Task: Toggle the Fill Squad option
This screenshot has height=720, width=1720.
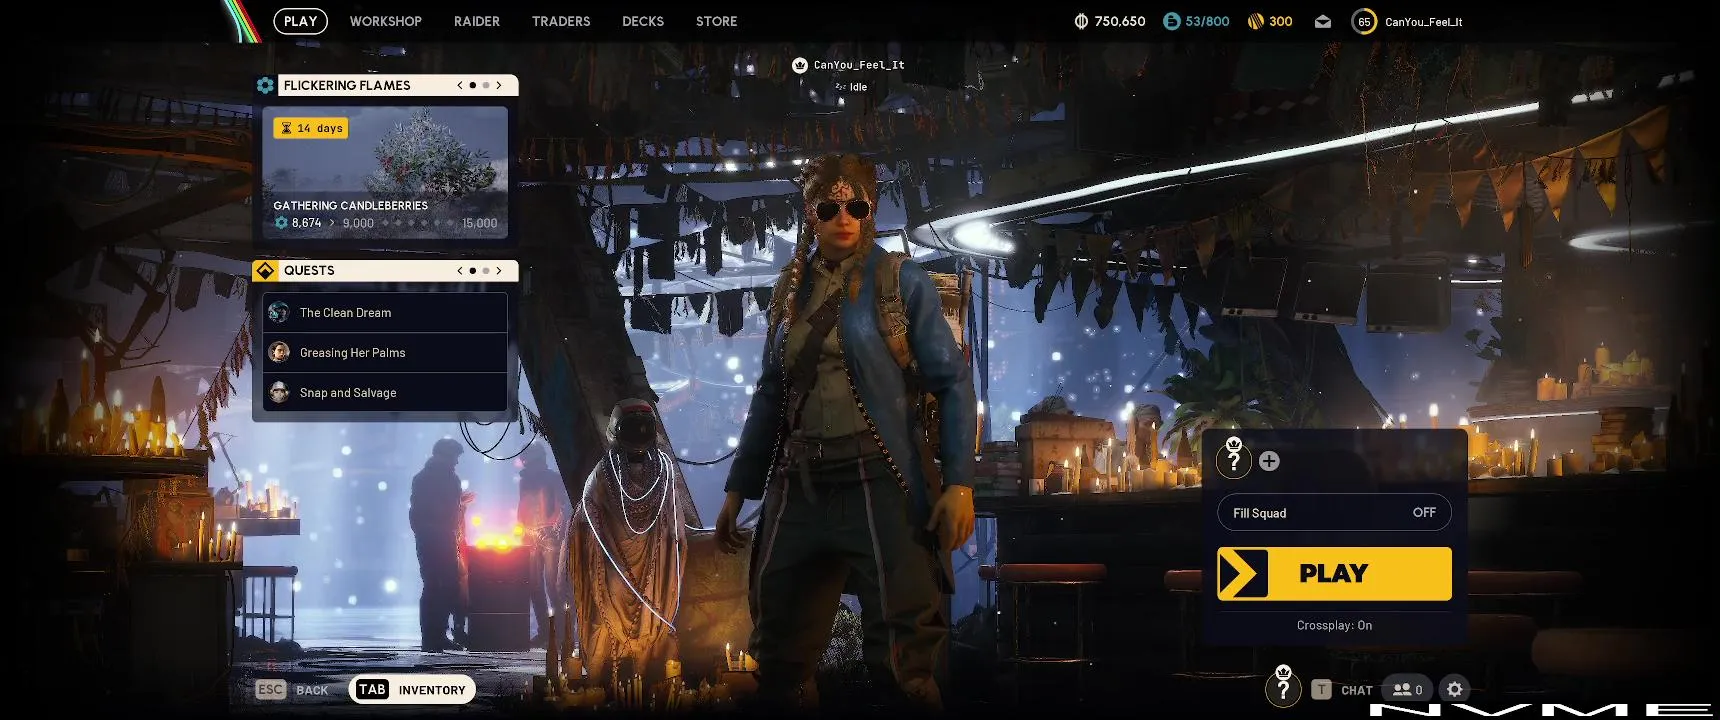Action: click(1334, 512)
